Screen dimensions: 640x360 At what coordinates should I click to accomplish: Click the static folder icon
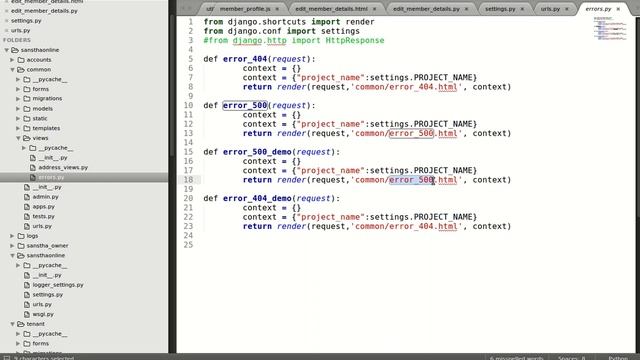click(x=27, y=118)
